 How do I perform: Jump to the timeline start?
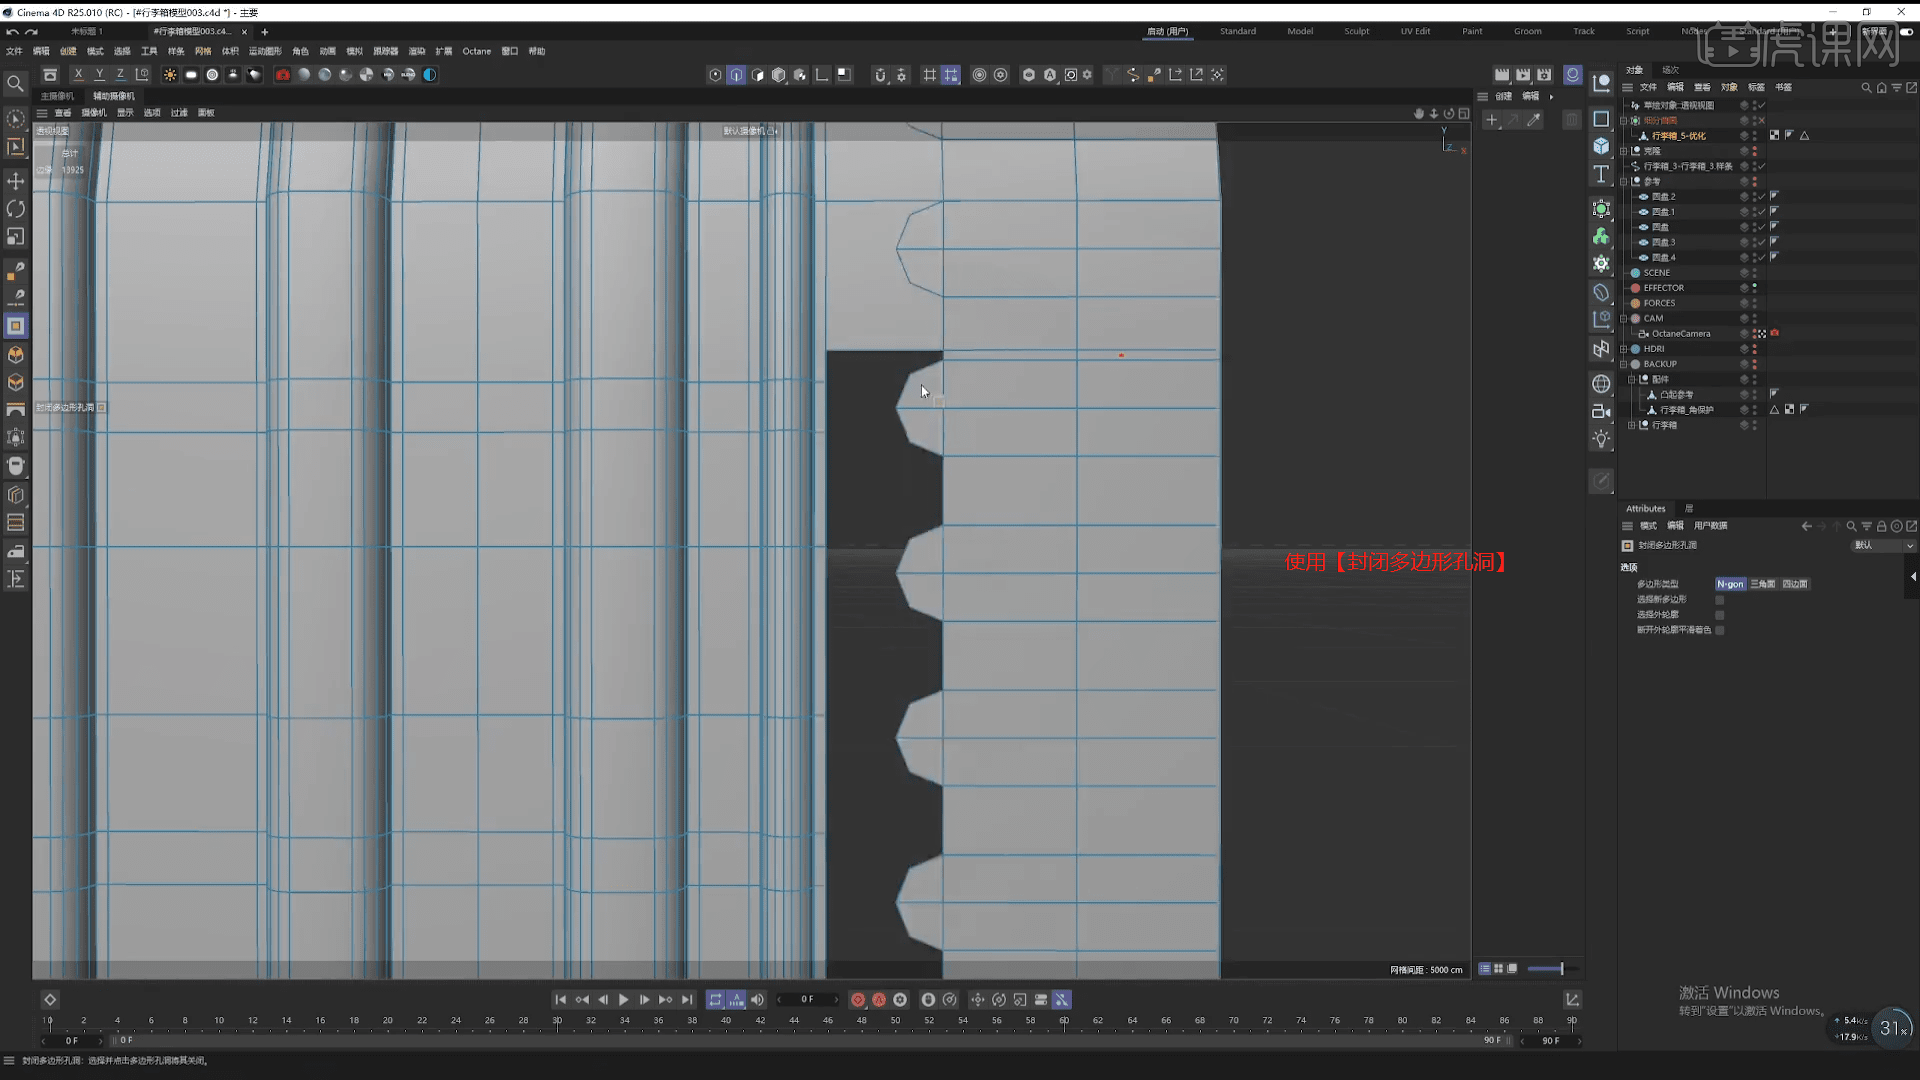[560, 1000]
